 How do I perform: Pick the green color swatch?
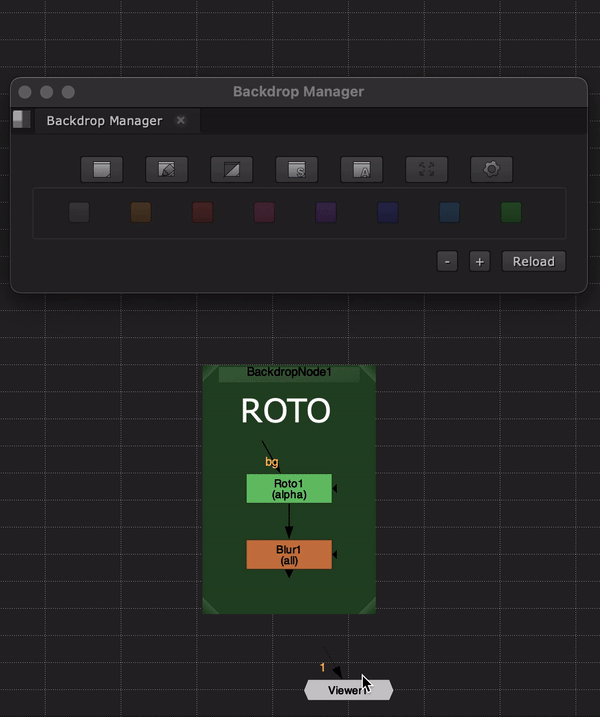(x=511, y=212)
